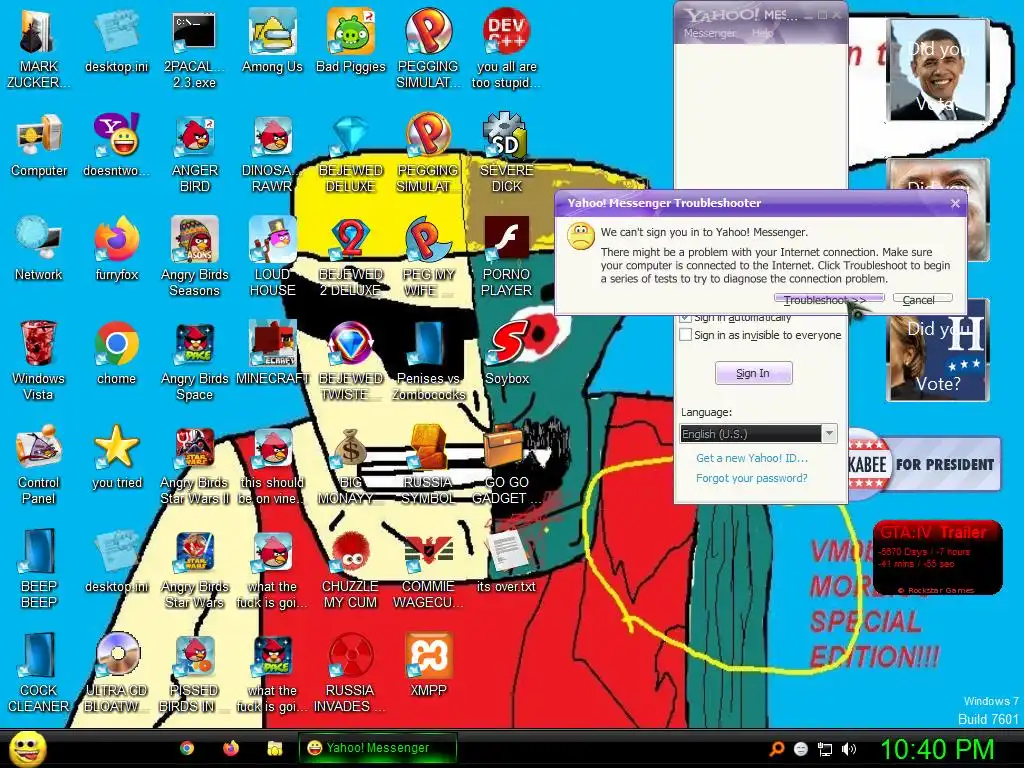1024x768 pixels.
Task: Follow 'Get a new Yahoo! ID...' link
Action: pyautogui.click(x=752, y=458)
